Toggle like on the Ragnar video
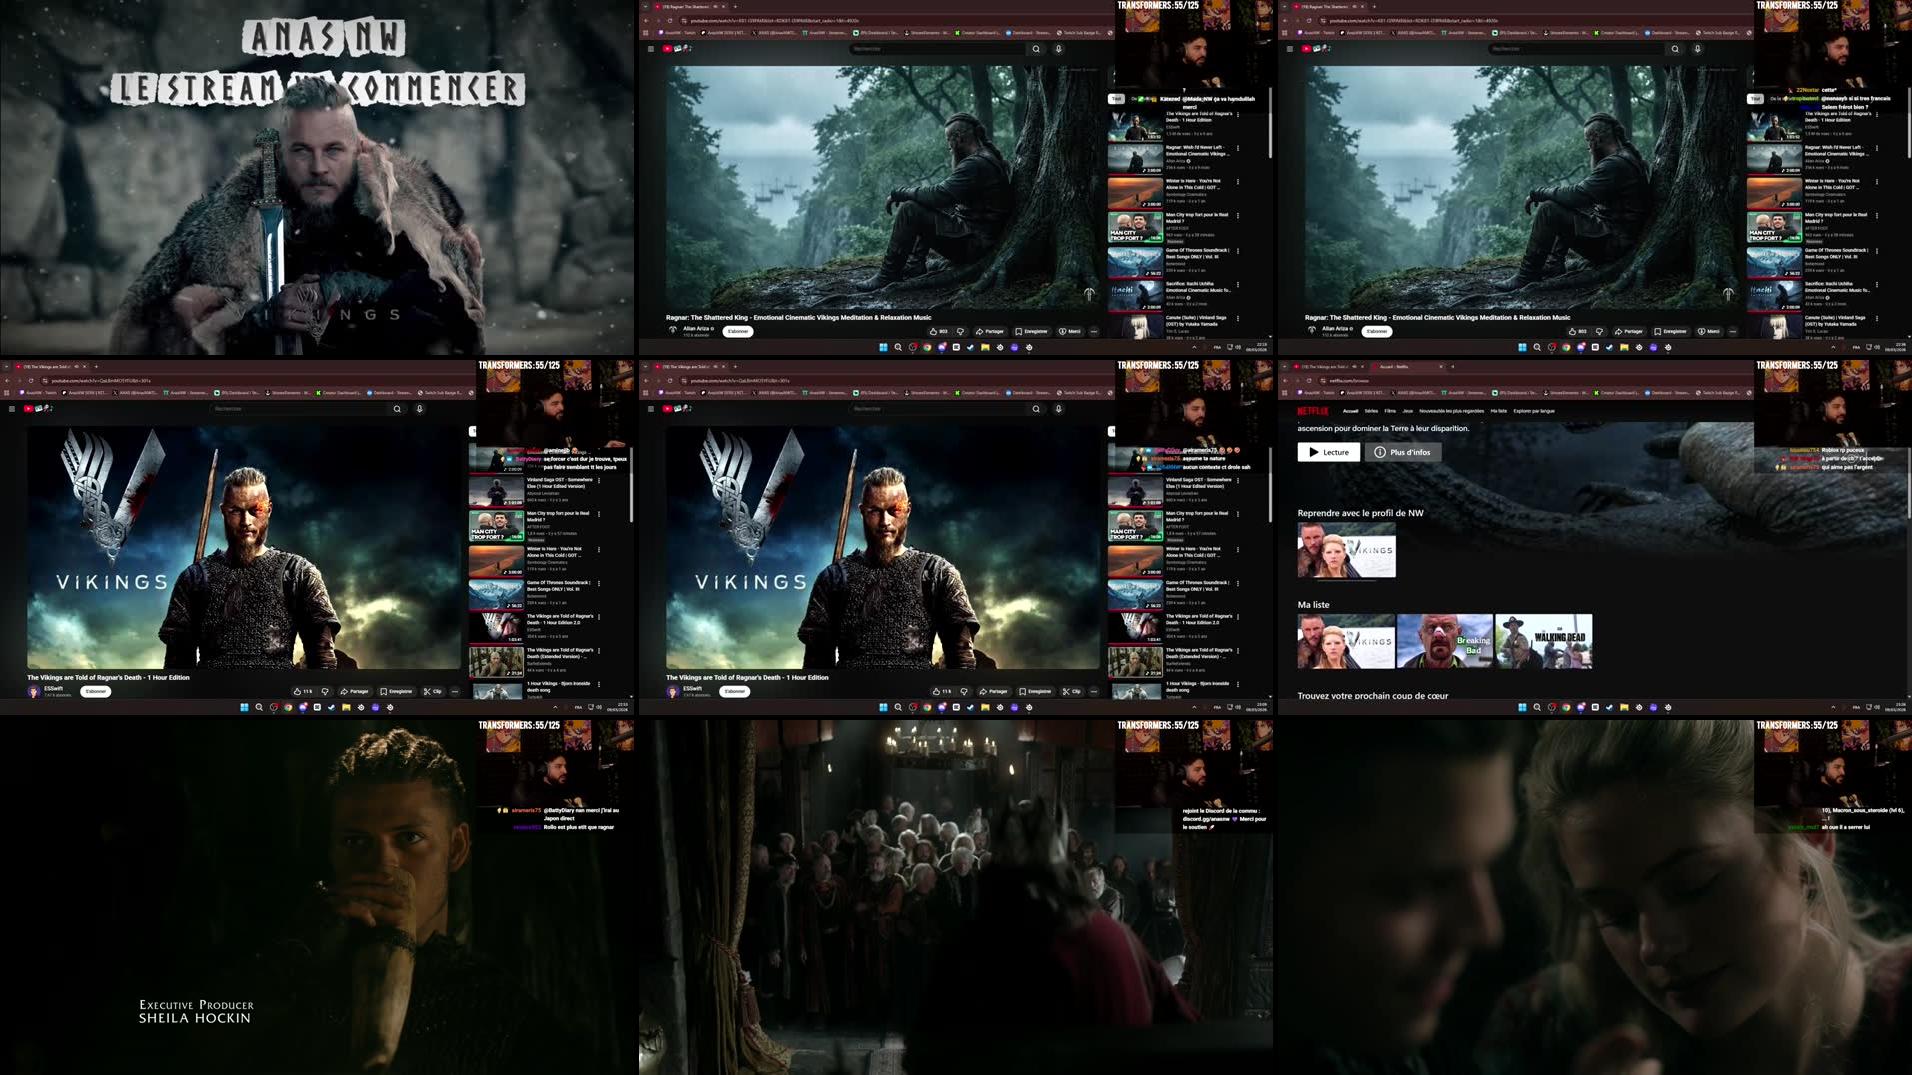The width and height of the screenshot is (1912, 1075). point(936,331)
